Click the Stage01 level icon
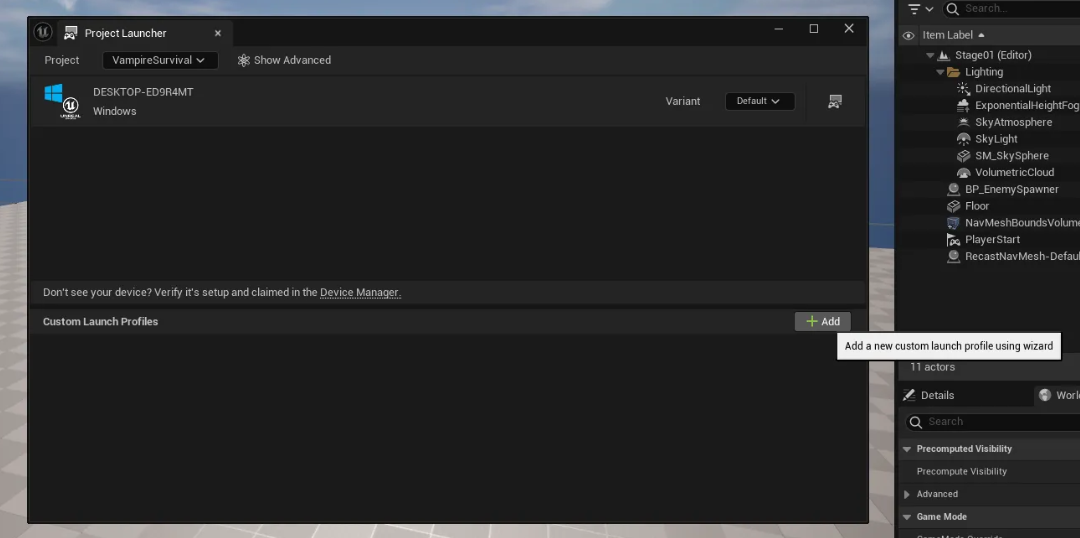This screenshot has width=1080, height=538. coord(943,55)
